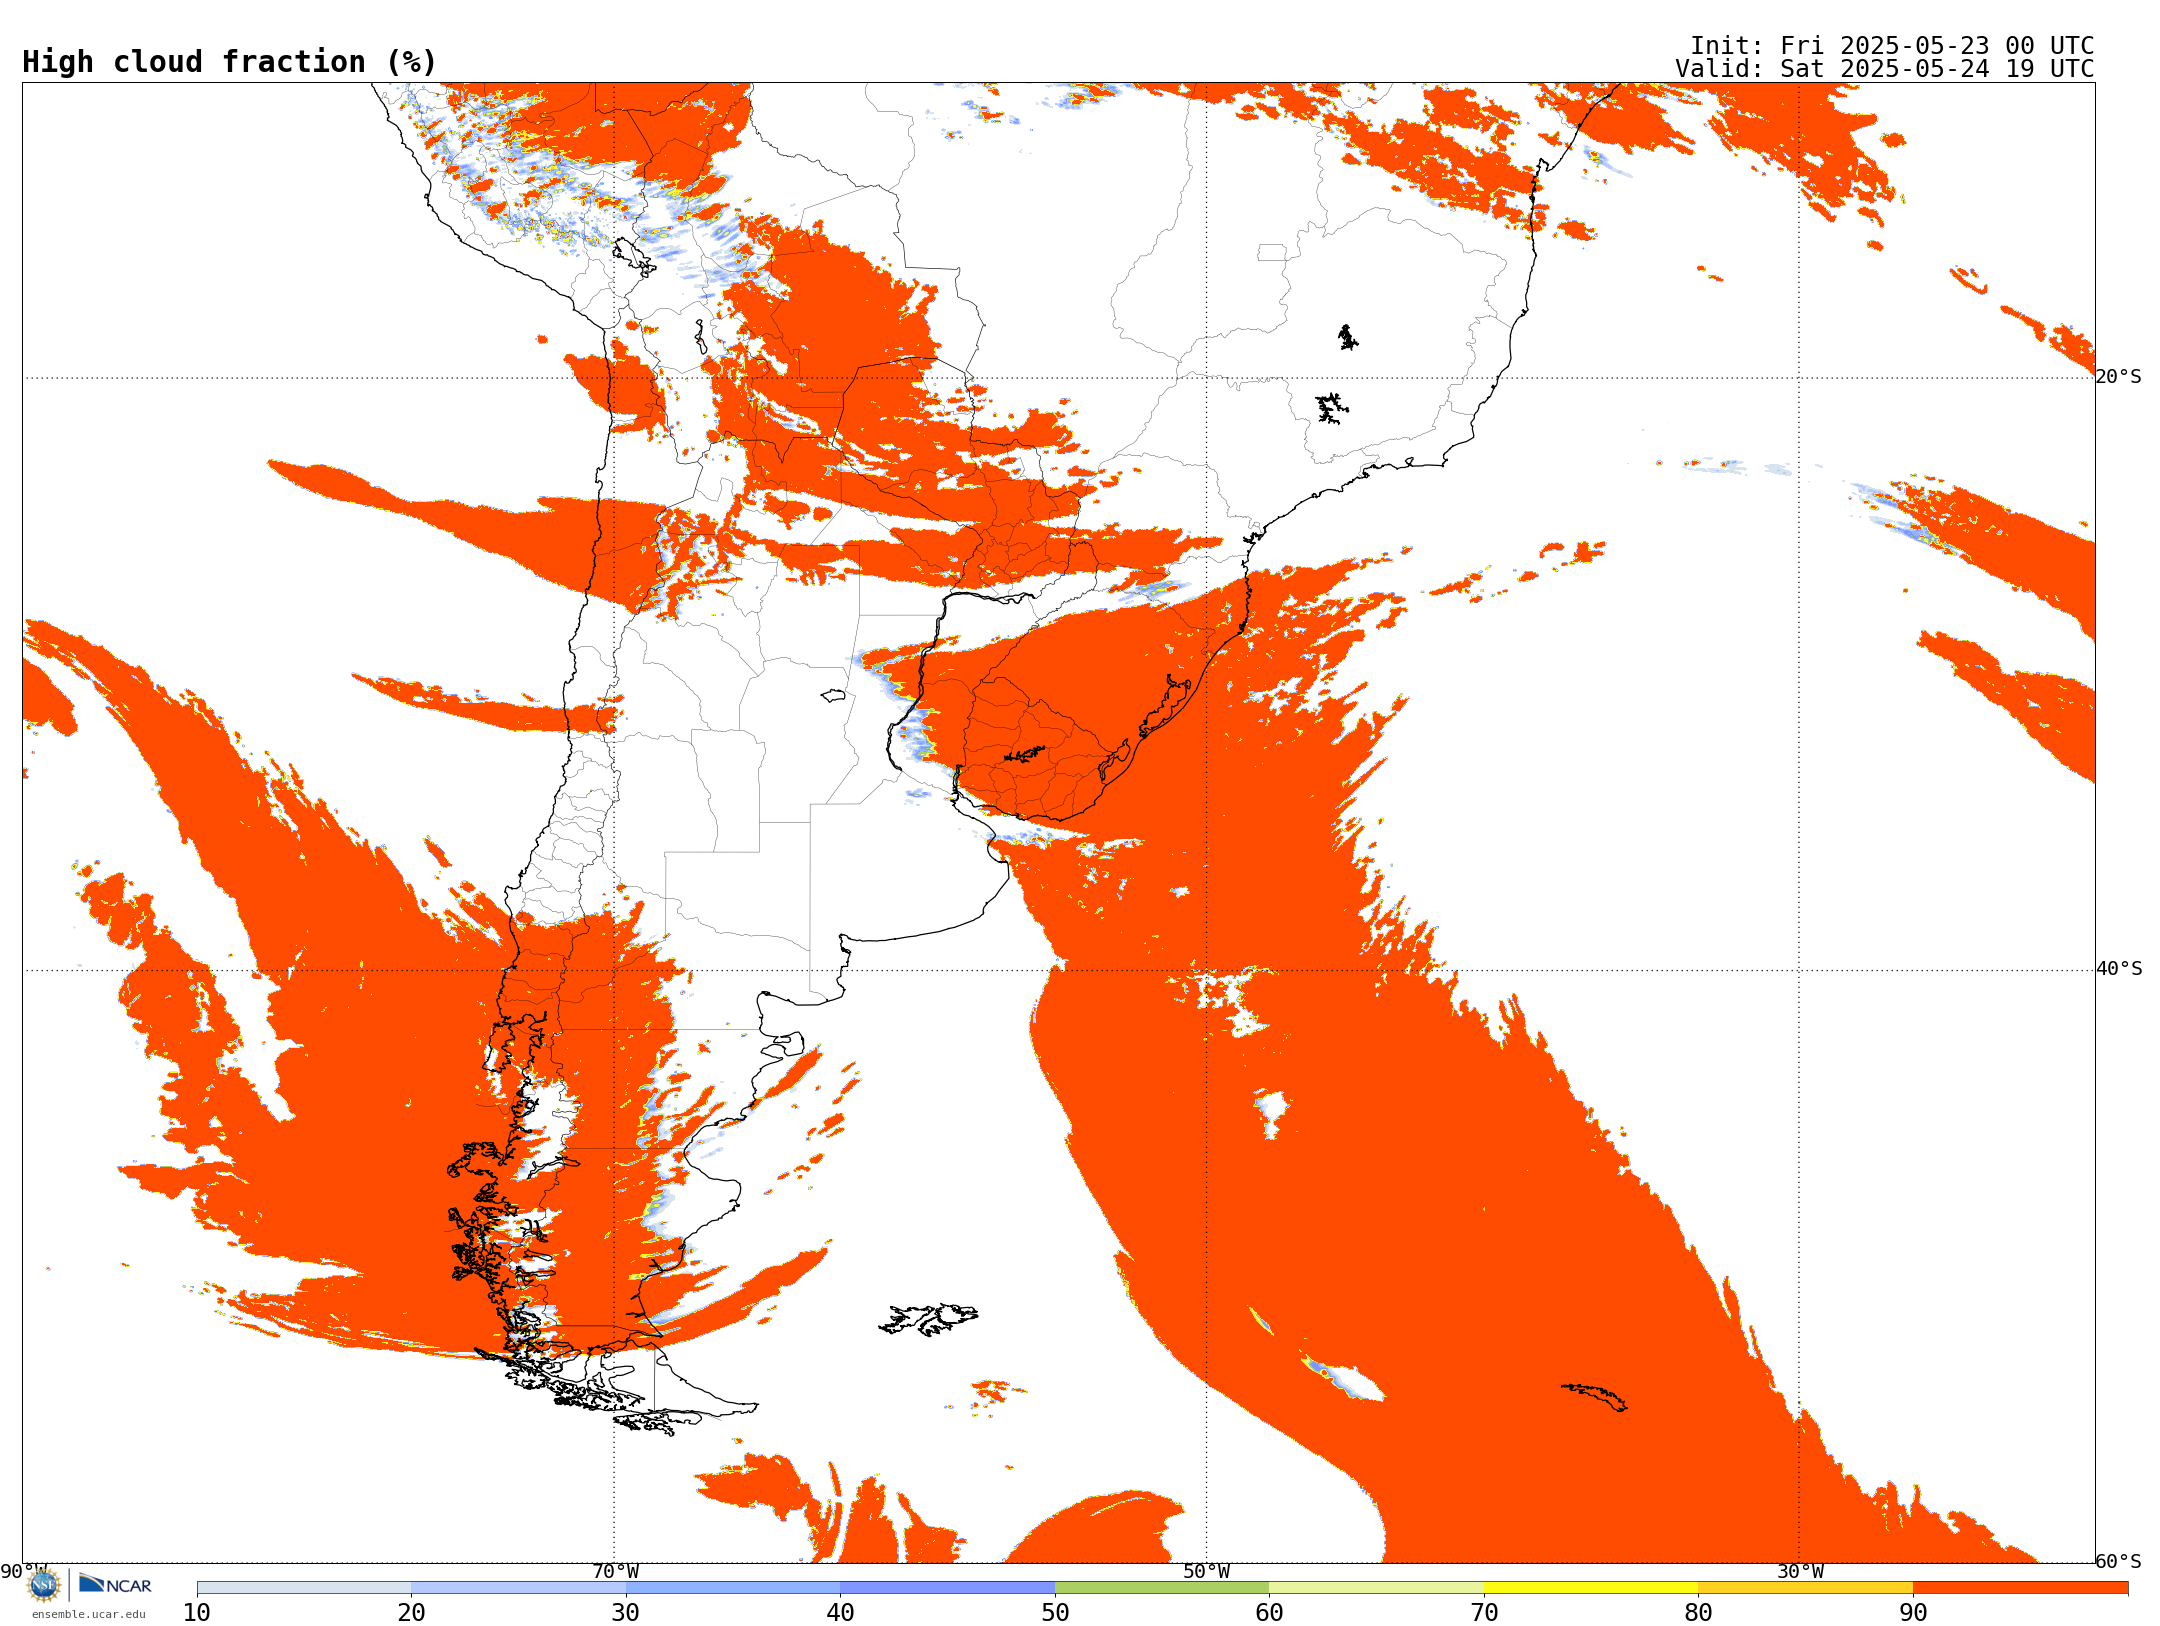2160x1626 pixels.
Task: Click Lake Titicaca outline on the map
Action: pos(634,257)
